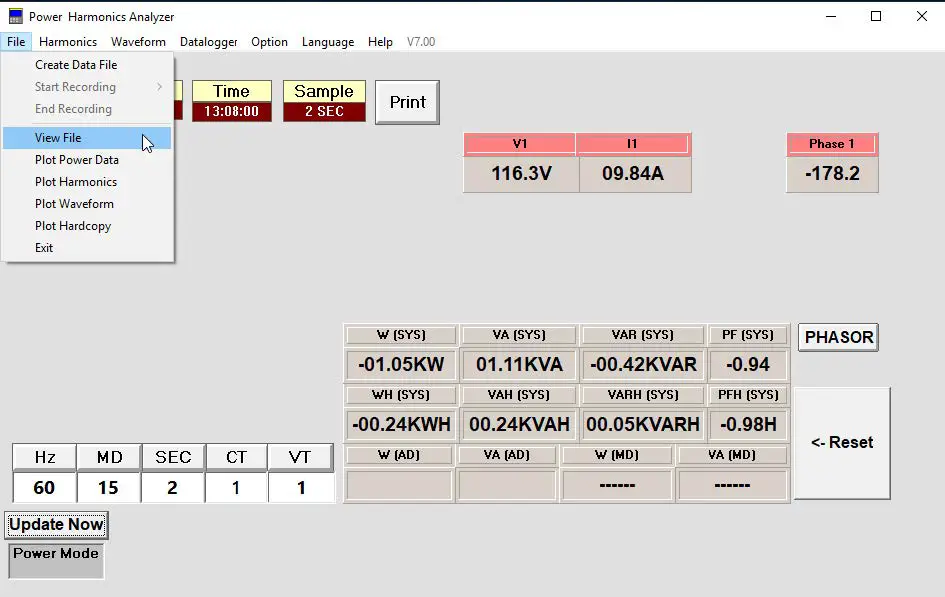Open the Option menu
Image resolution: width=945 pixels, height=597 pixels.
[x=269, y=41]
